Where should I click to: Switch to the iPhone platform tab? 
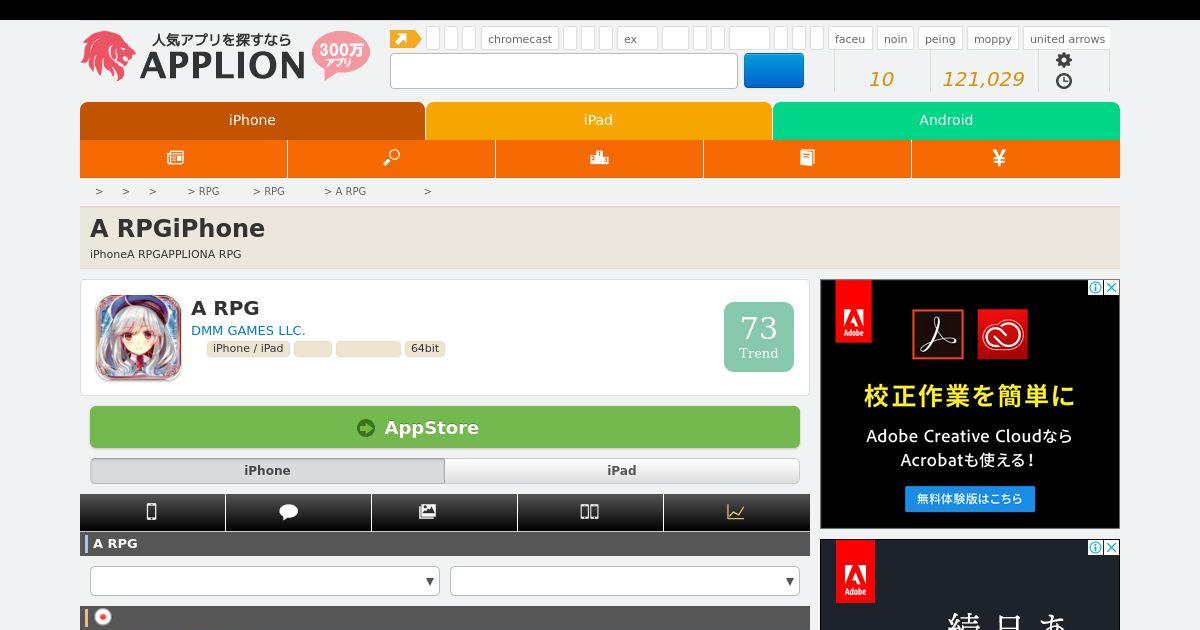[x=252, y=120]
